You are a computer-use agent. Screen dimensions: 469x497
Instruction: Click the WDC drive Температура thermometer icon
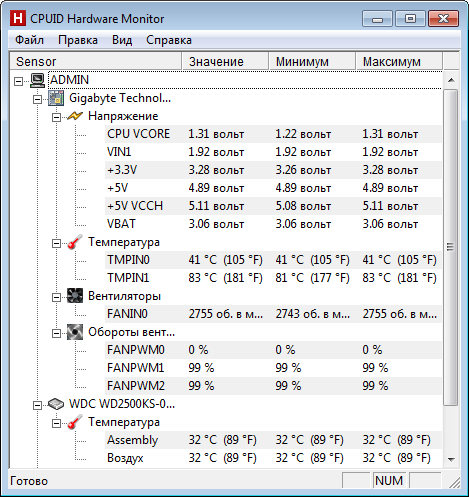coord(75,422)
